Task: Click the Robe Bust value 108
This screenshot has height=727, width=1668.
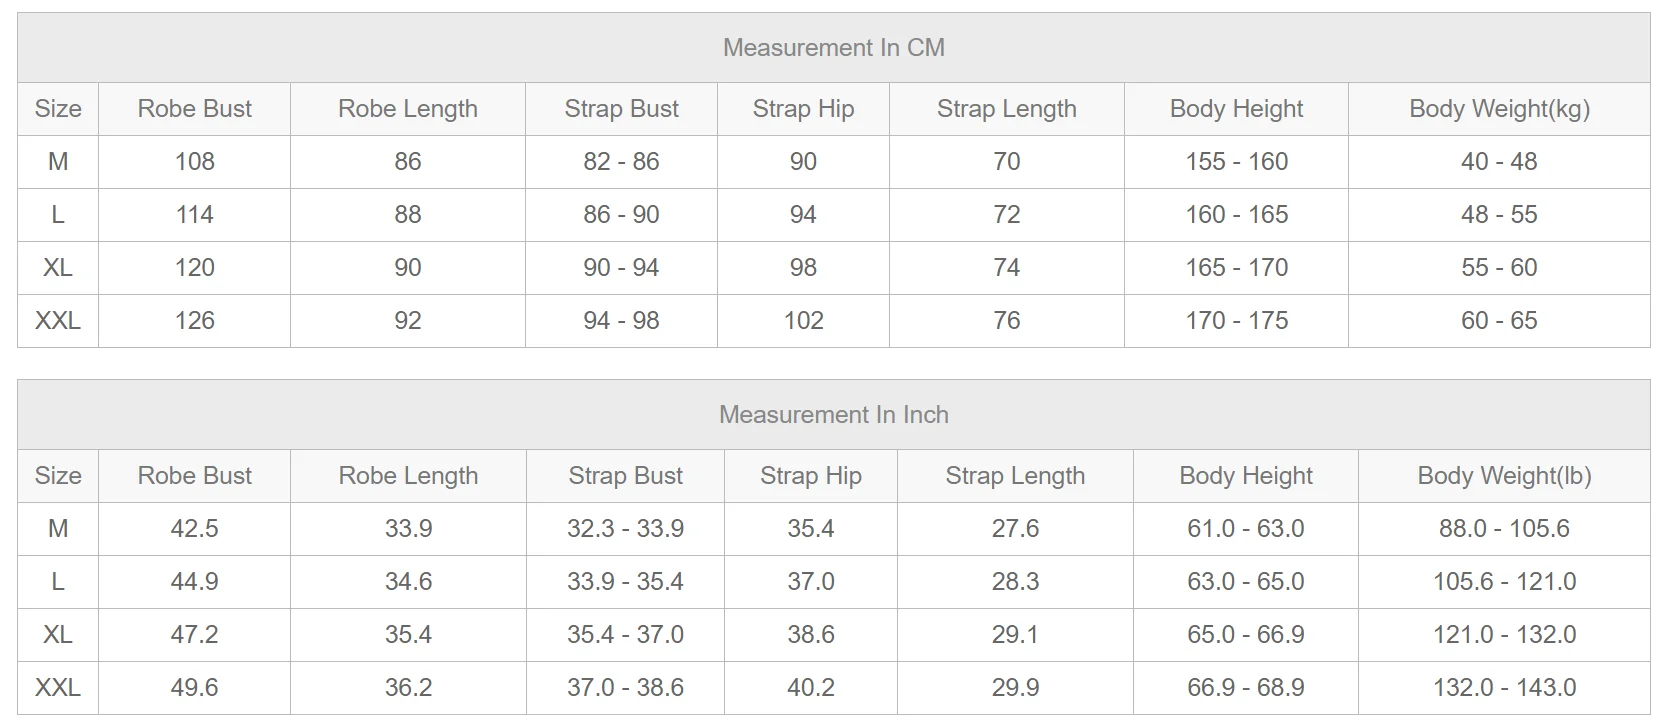Action: (195, 162)
